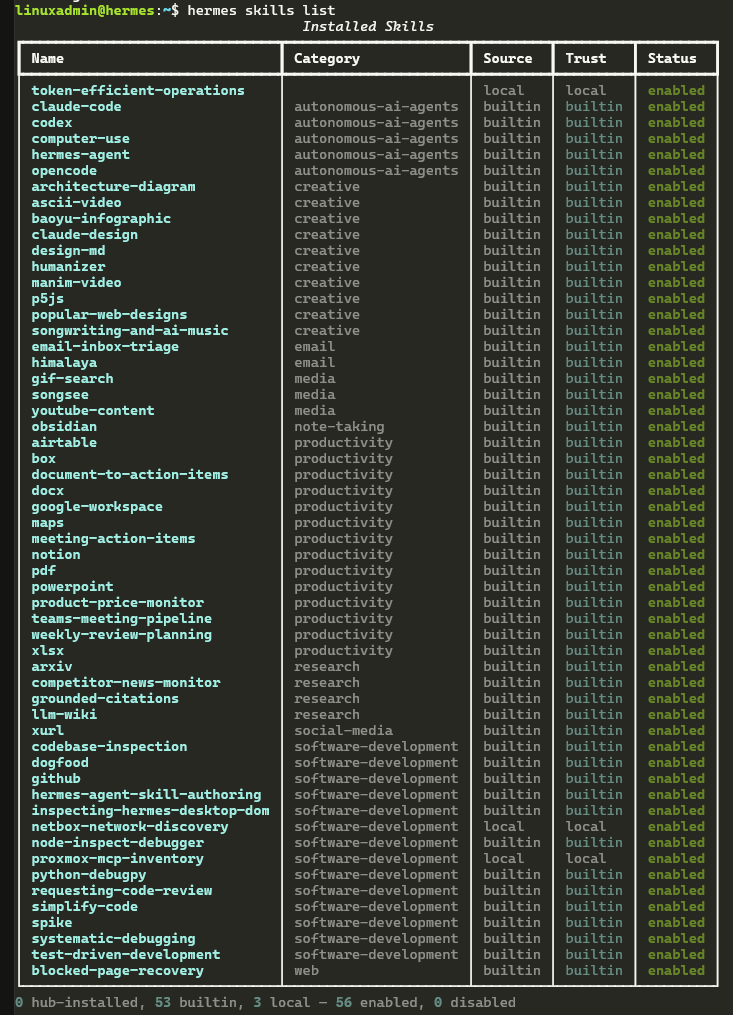Viewport: 733px width, 1015px height.
Task: Click the note-taking category cell
Action: [x=339, y=427]
